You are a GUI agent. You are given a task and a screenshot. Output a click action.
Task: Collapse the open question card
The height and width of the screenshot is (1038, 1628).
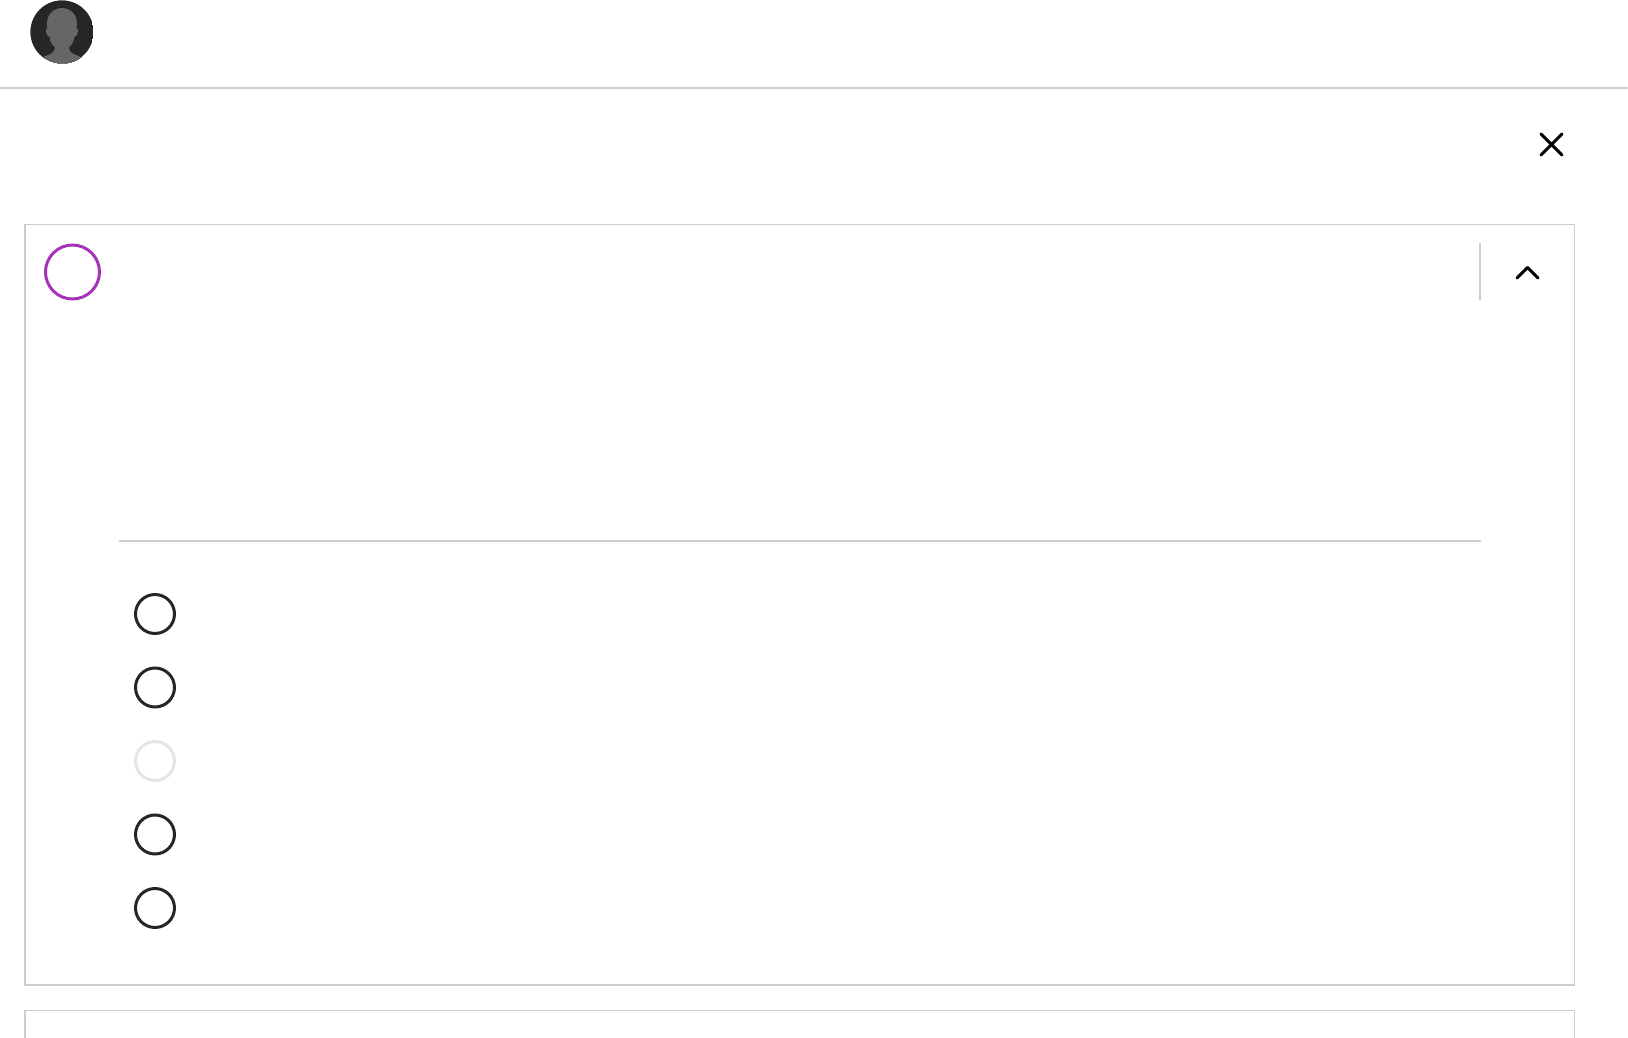click(x=1527, y=273)
